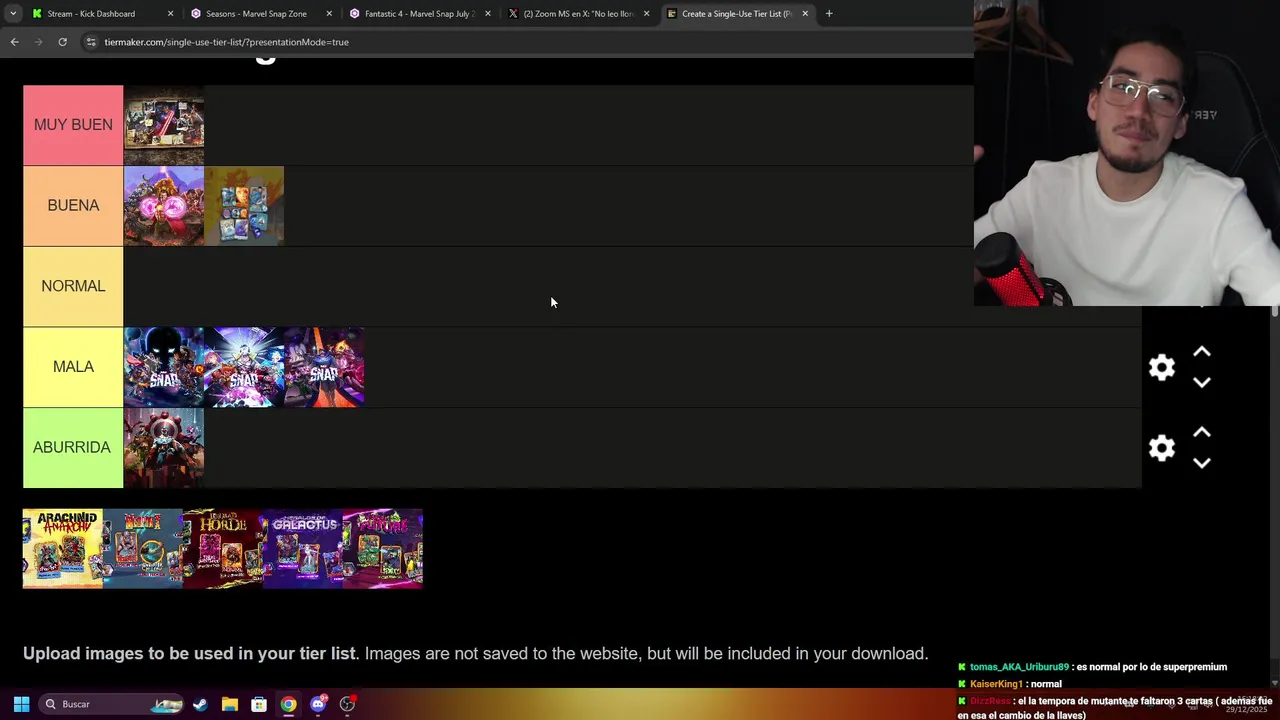Image resolution: width=1280 pixels, height=720 pixels.
Task: Open settings gear for ABURRIDA row
Action: coord(1161,448)
